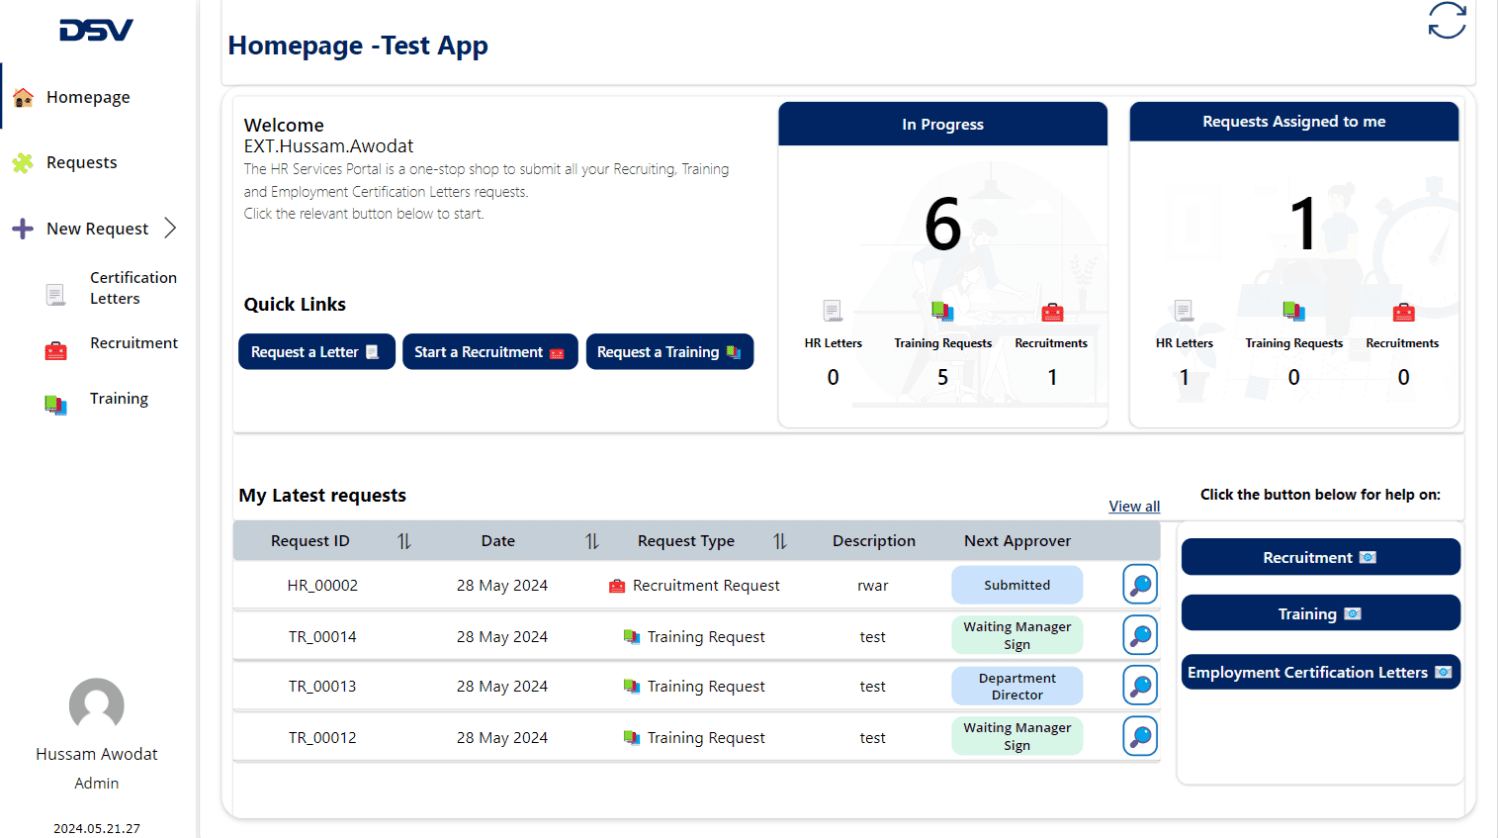Click Training Requests icon in In Progress card
The height and width of the screenshot is (838, 1500).
[942, 311]
